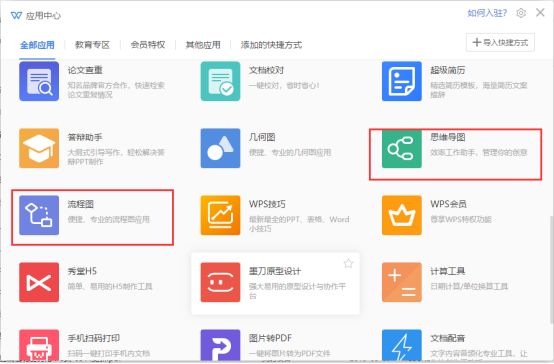
Task: Click the 便捷、专业的几何图应用 description
Action: 290,152
